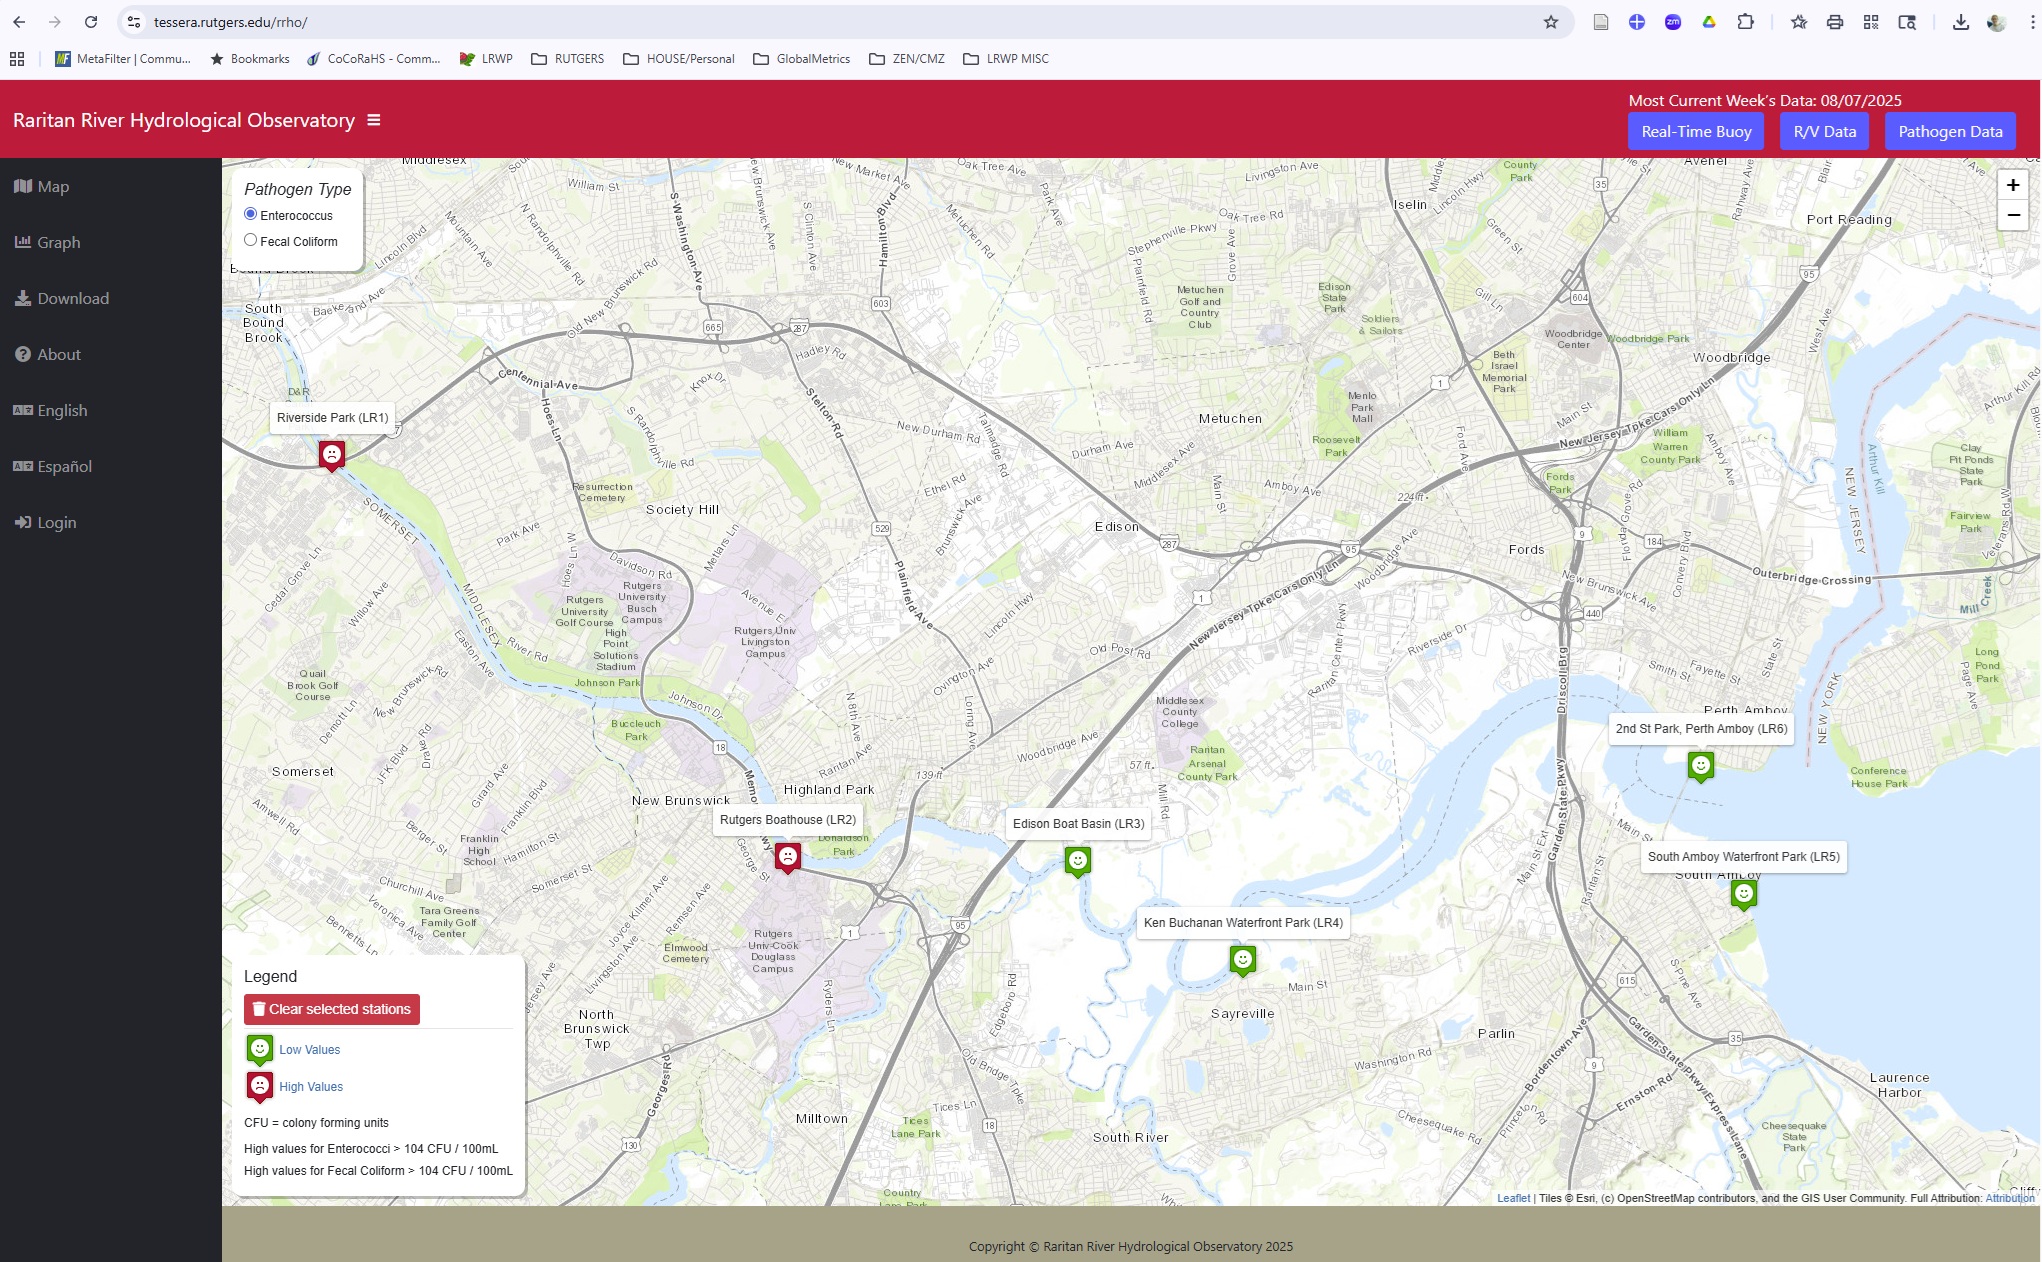The height and width of the screenshot is (1262, 2042).
Task: Select the Enterococcus pathogen type
Action: [x=251, y=214]
